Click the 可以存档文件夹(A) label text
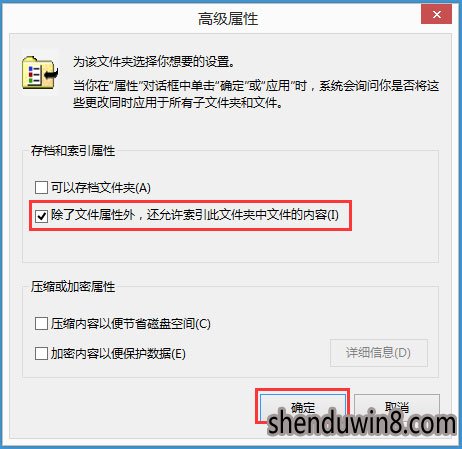462x449 pixels. (101, 188)
